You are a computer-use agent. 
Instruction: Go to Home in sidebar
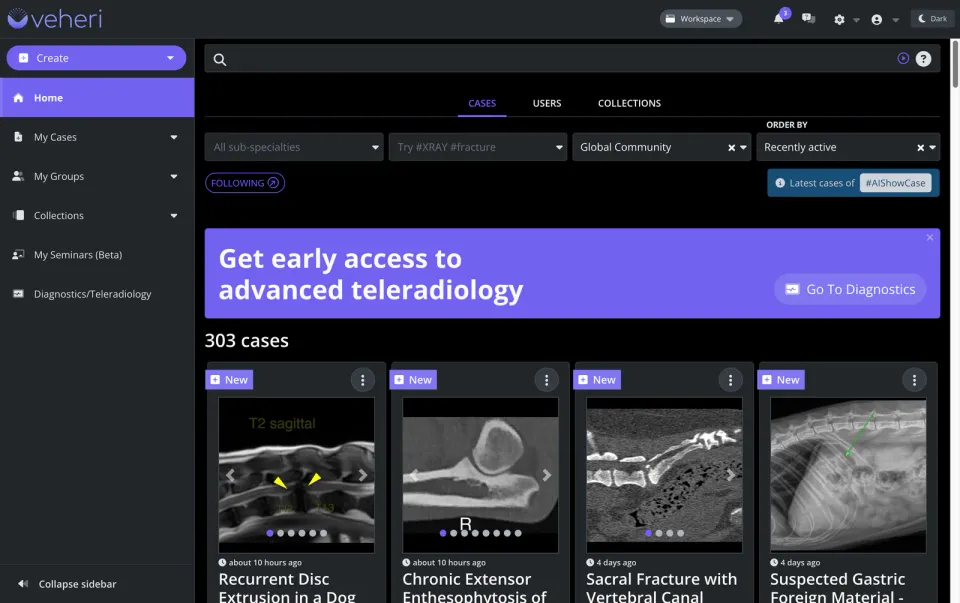point(97,98)
